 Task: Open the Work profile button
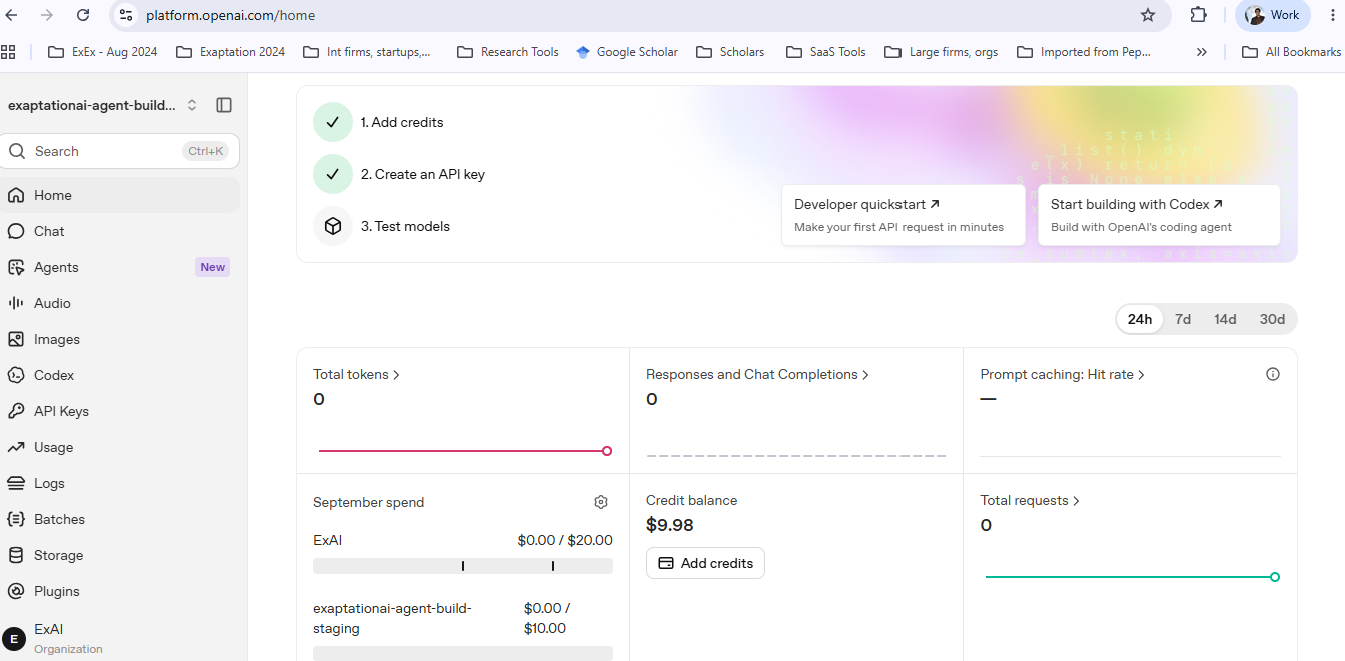point(1273,15)
